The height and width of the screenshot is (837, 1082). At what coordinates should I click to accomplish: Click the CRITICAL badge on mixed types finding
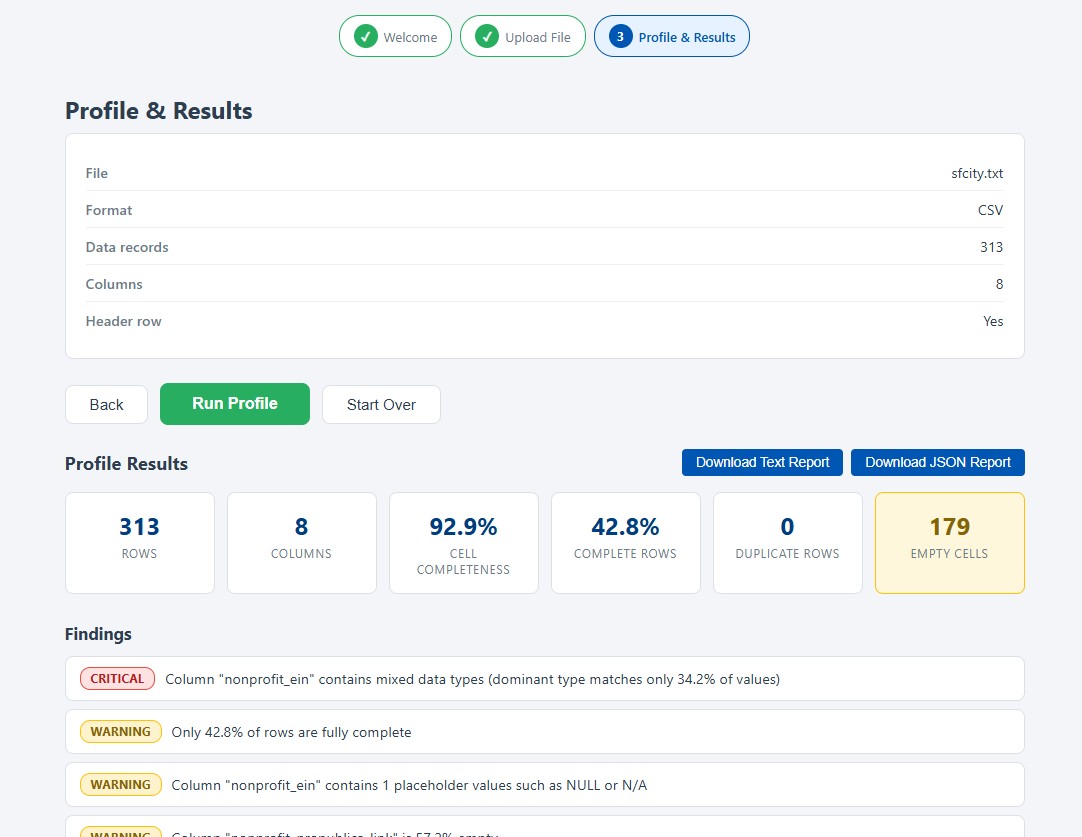(117, 678)
